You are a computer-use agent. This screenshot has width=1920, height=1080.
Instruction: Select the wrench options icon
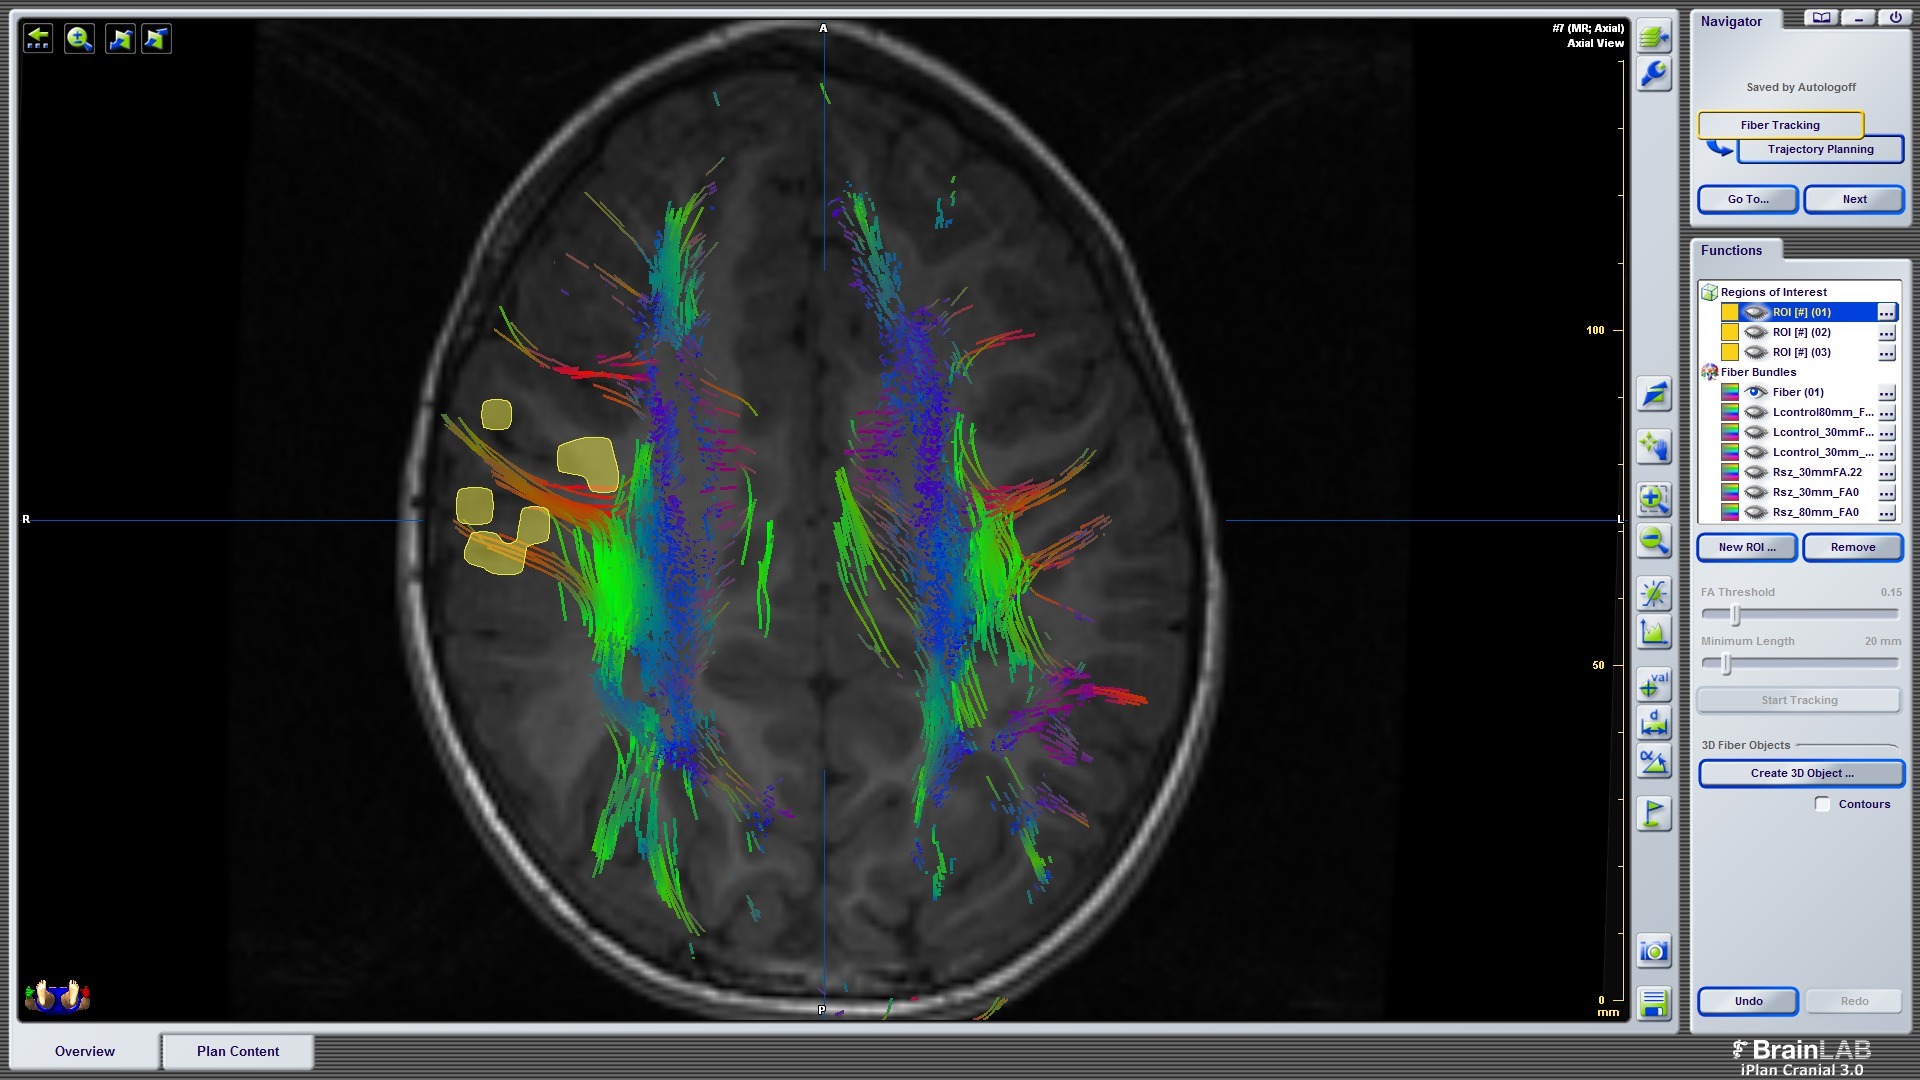click(1654, 74)
